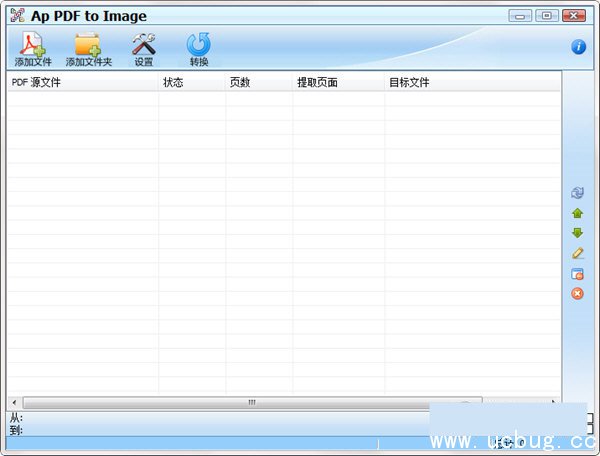Click the pencil edit sidebar icon

[x=577, y=253]
